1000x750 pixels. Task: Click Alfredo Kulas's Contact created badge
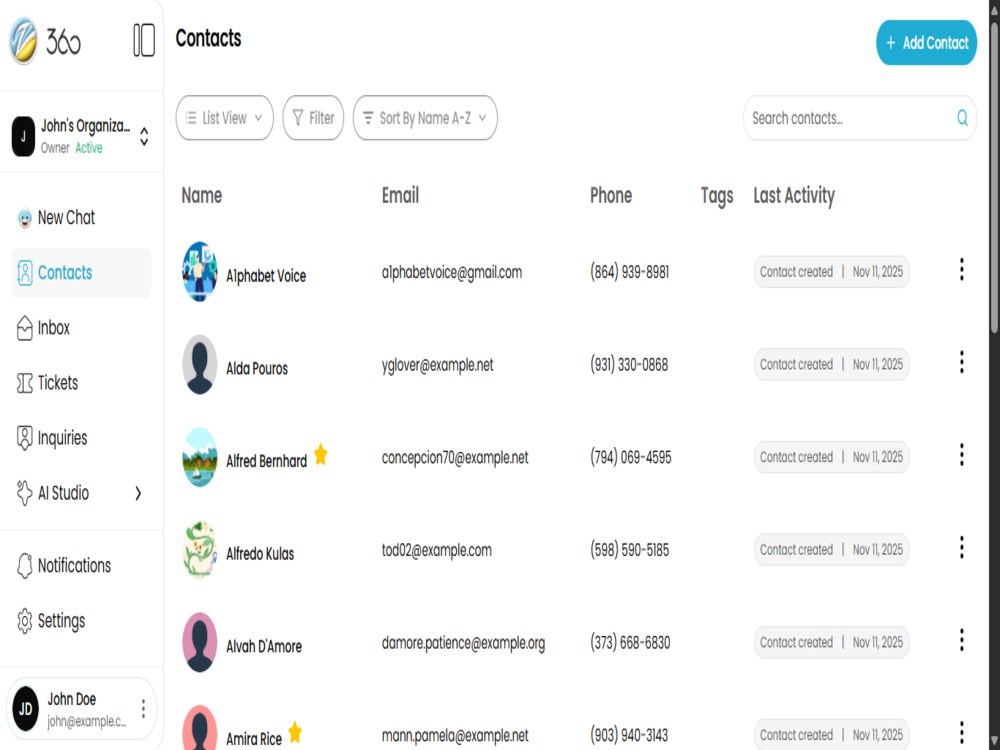832,550
